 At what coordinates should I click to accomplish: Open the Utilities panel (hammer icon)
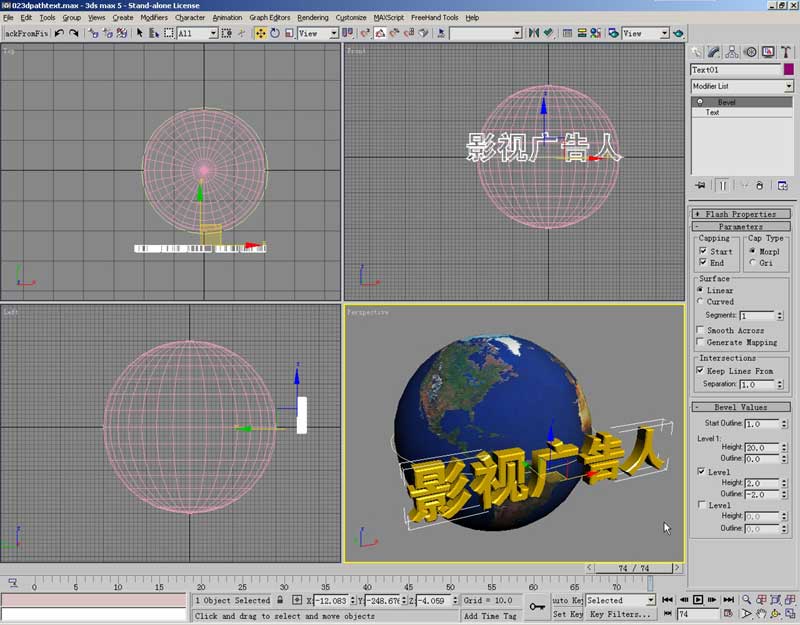click(786, 52)
